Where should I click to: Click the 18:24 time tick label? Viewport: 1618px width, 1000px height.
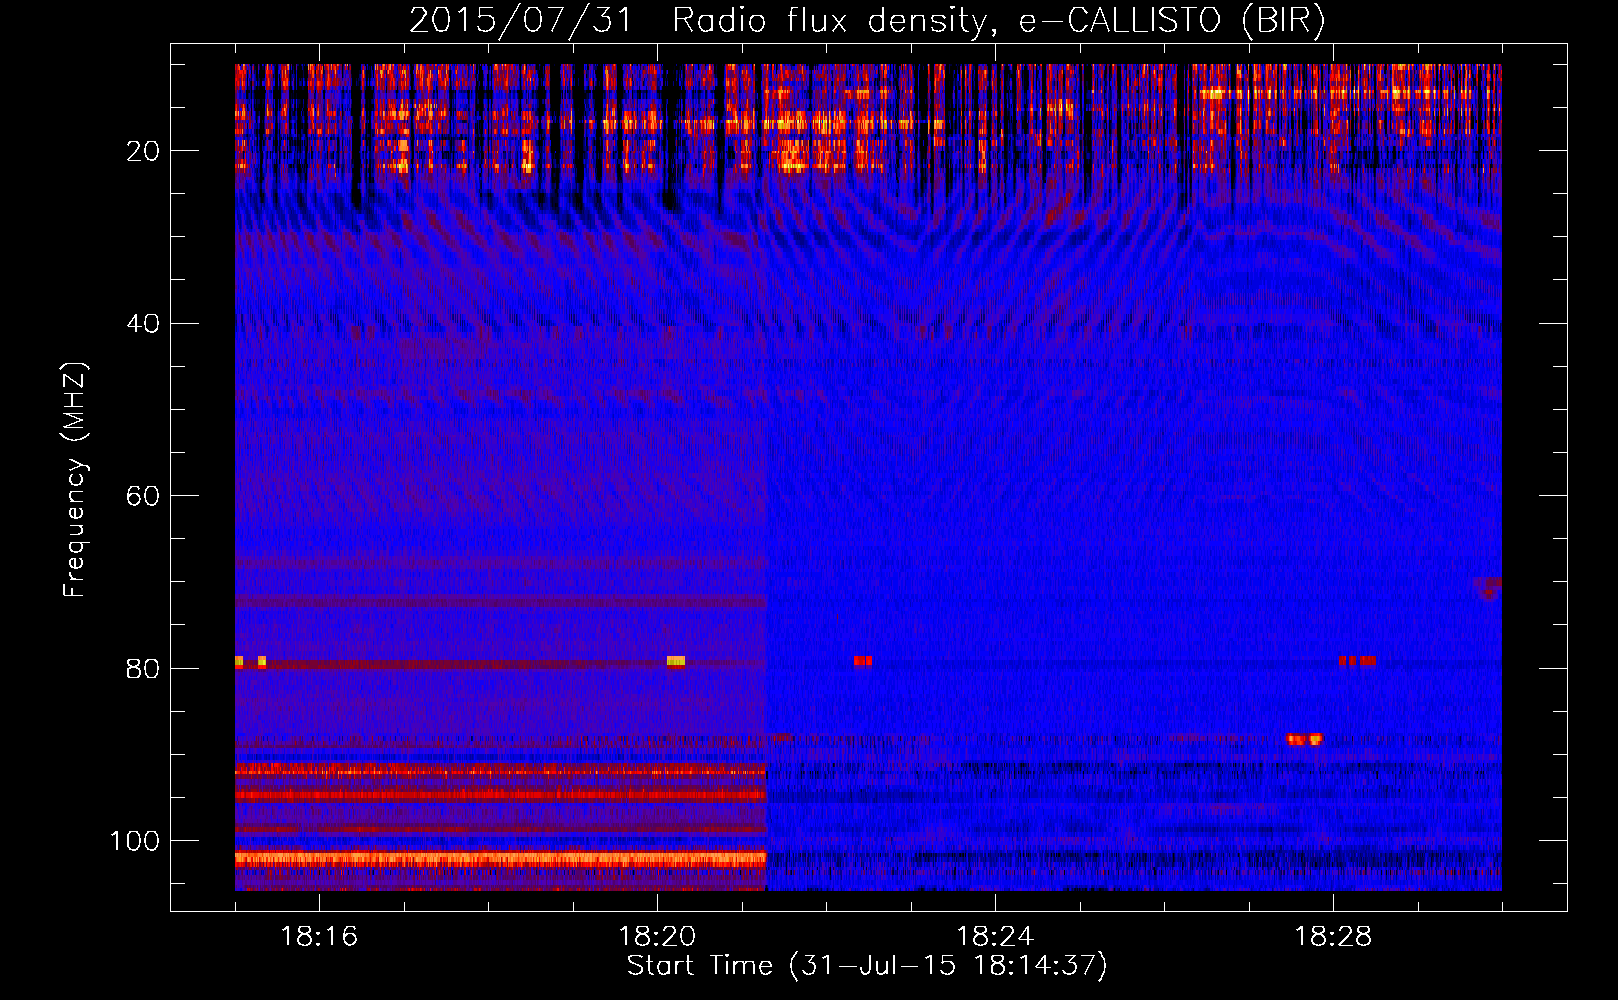pos(995,937)
